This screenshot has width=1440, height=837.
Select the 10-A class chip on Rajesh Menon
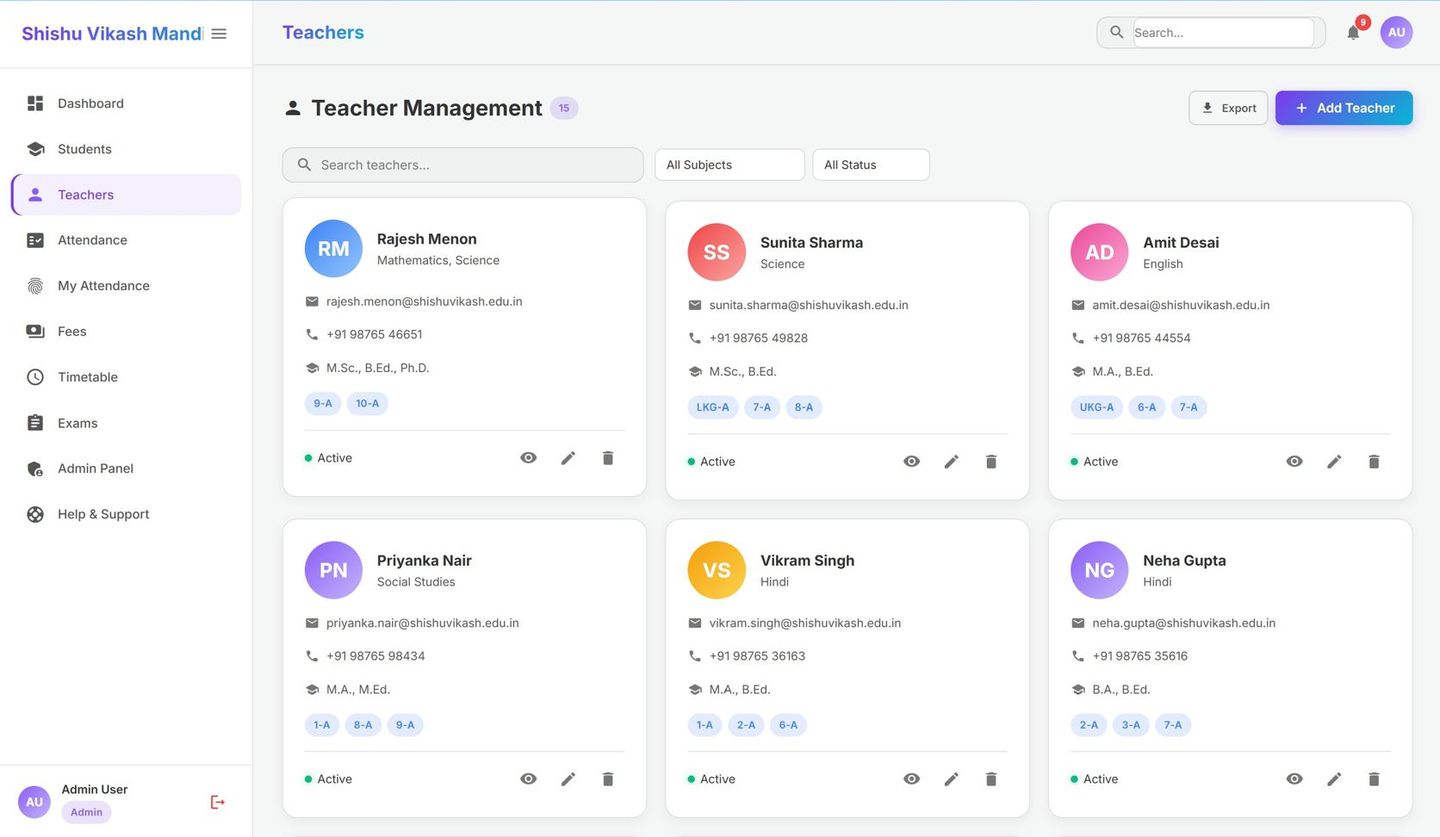367,404
